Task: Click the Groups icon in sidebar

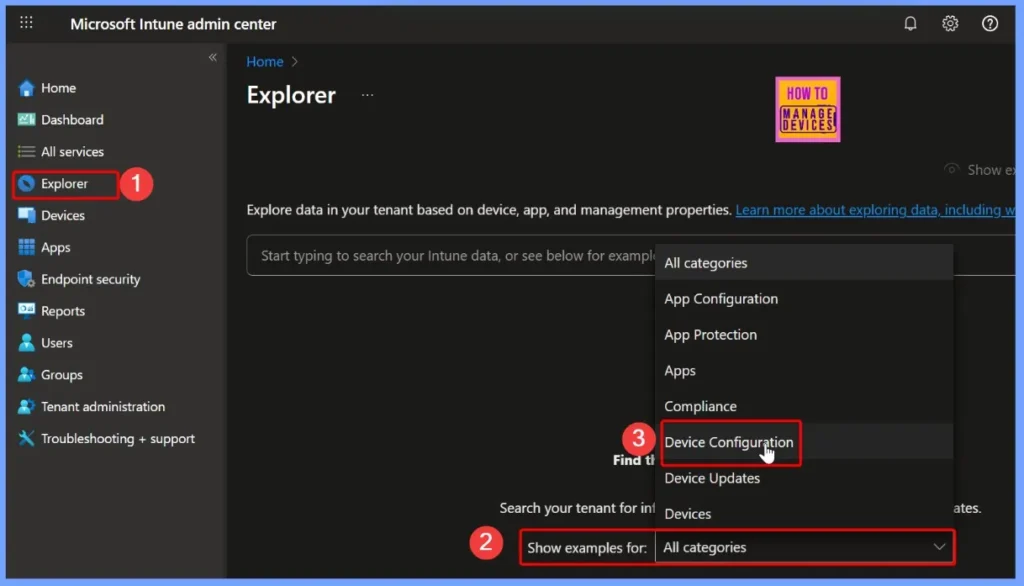Action: coord(26,374)
